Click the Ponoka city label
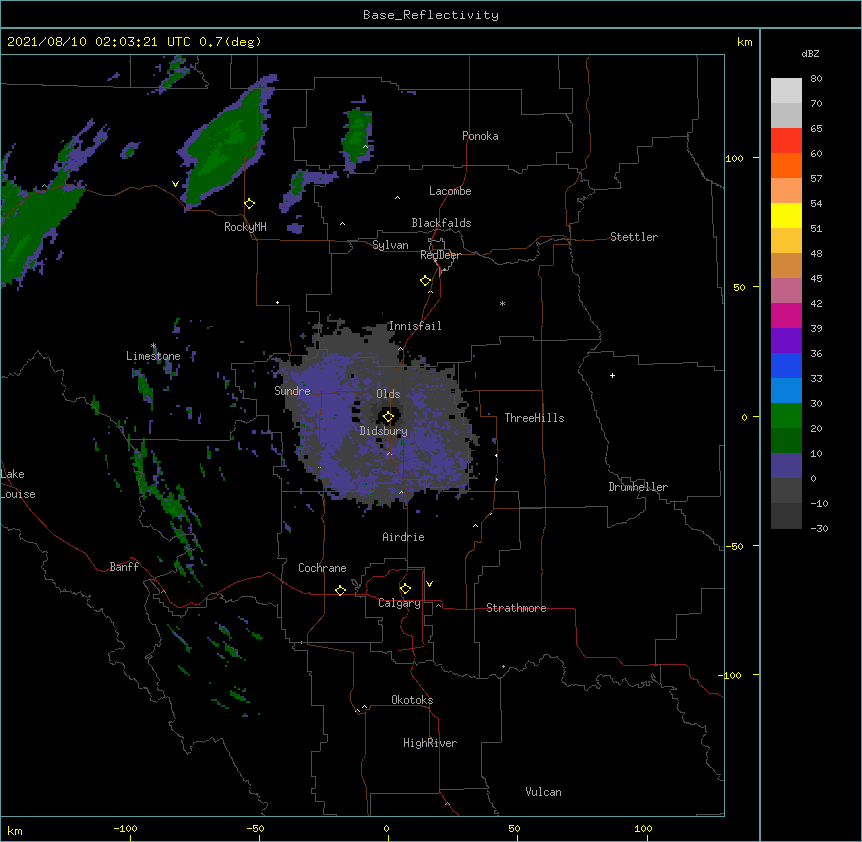Viewport: 862px width, 842px height. click(x=480, y=136)
